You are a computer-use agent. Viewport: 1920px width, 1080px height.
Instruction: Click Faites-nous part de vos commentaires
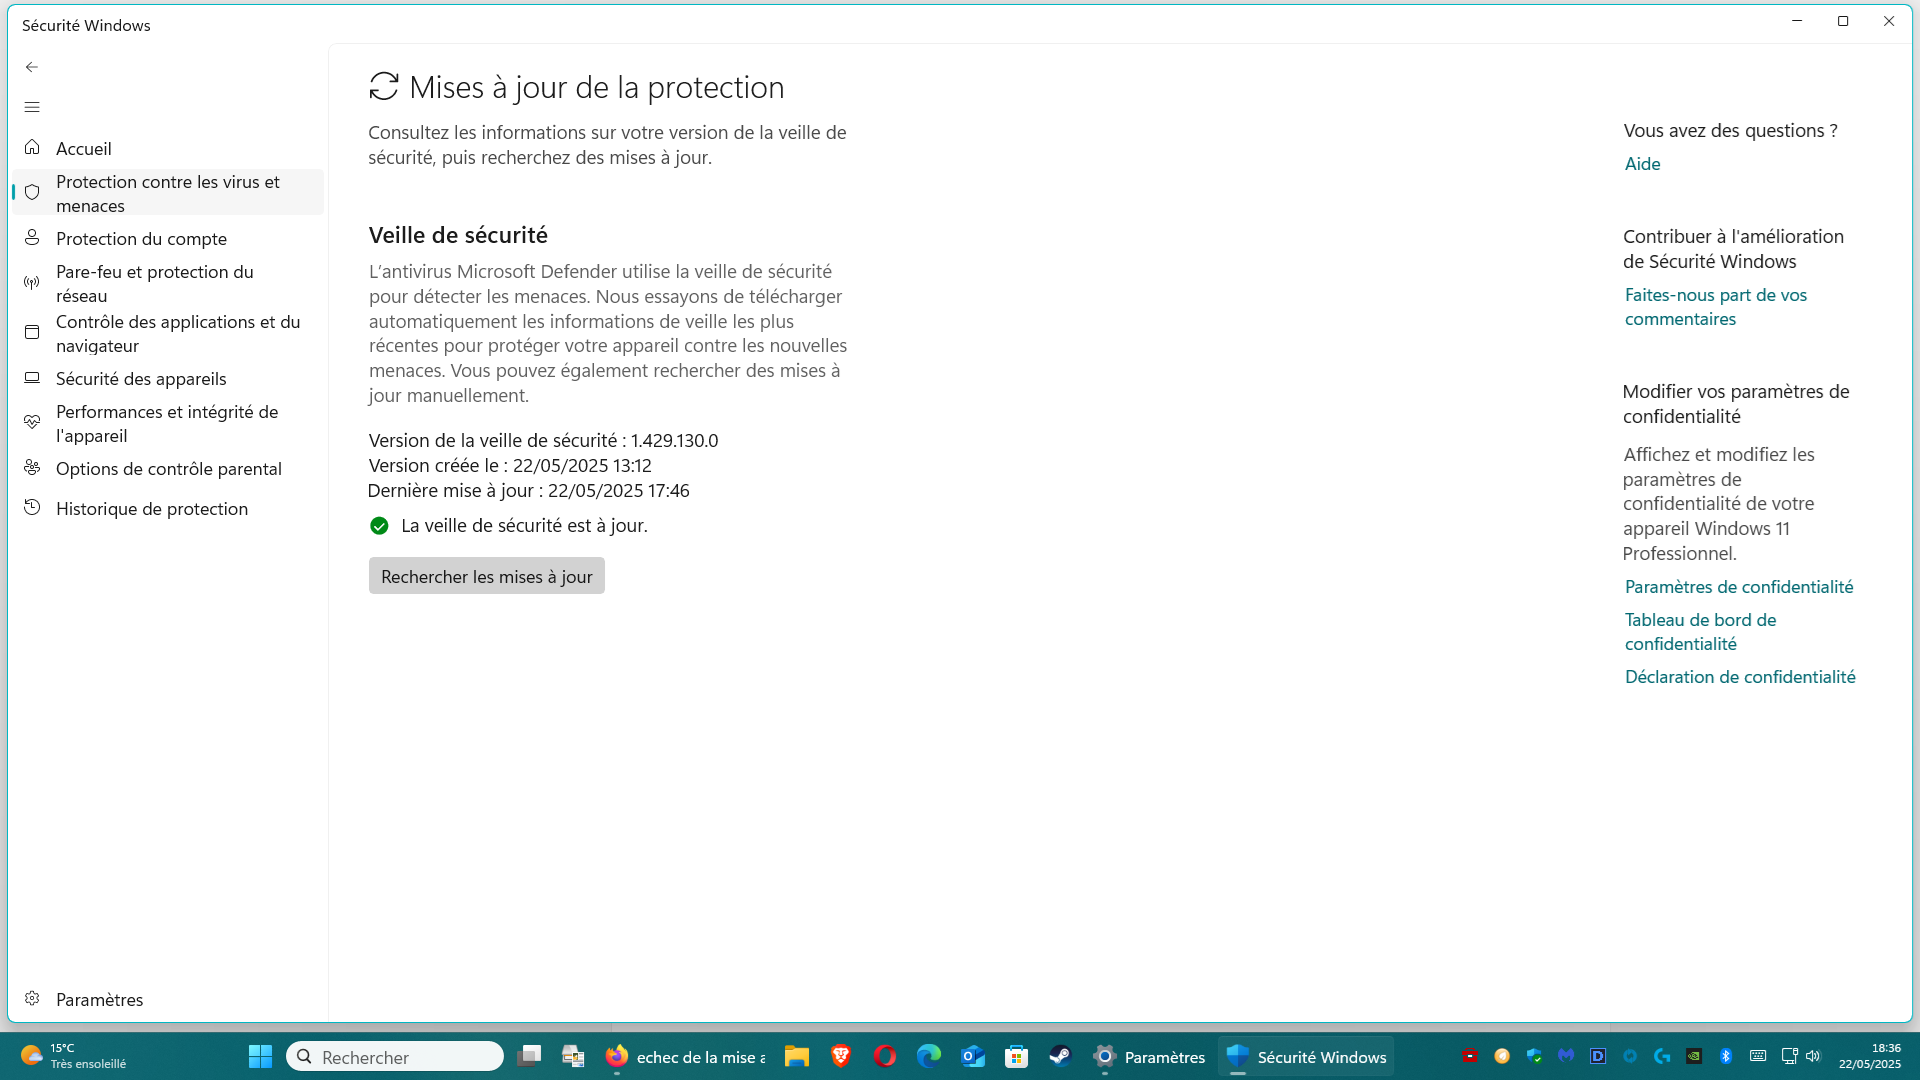pyautogui.click(x=1716, y=307)
